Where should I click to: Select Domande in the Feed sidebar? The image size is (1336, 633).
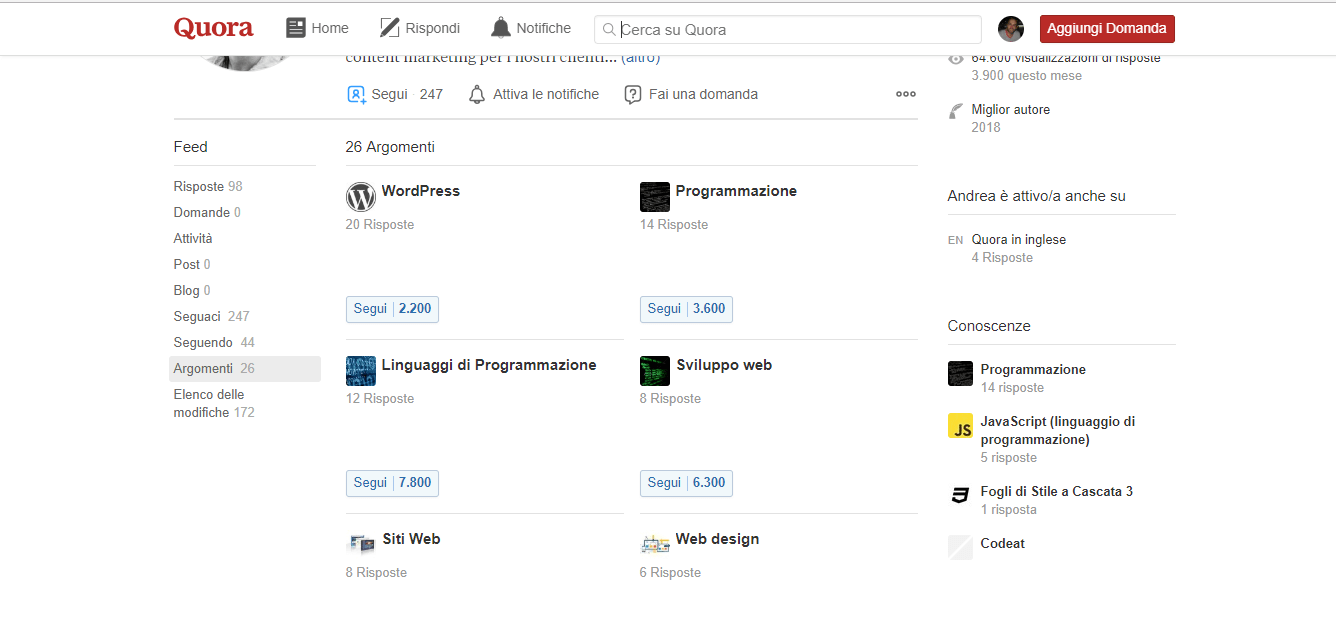[207, 213]
